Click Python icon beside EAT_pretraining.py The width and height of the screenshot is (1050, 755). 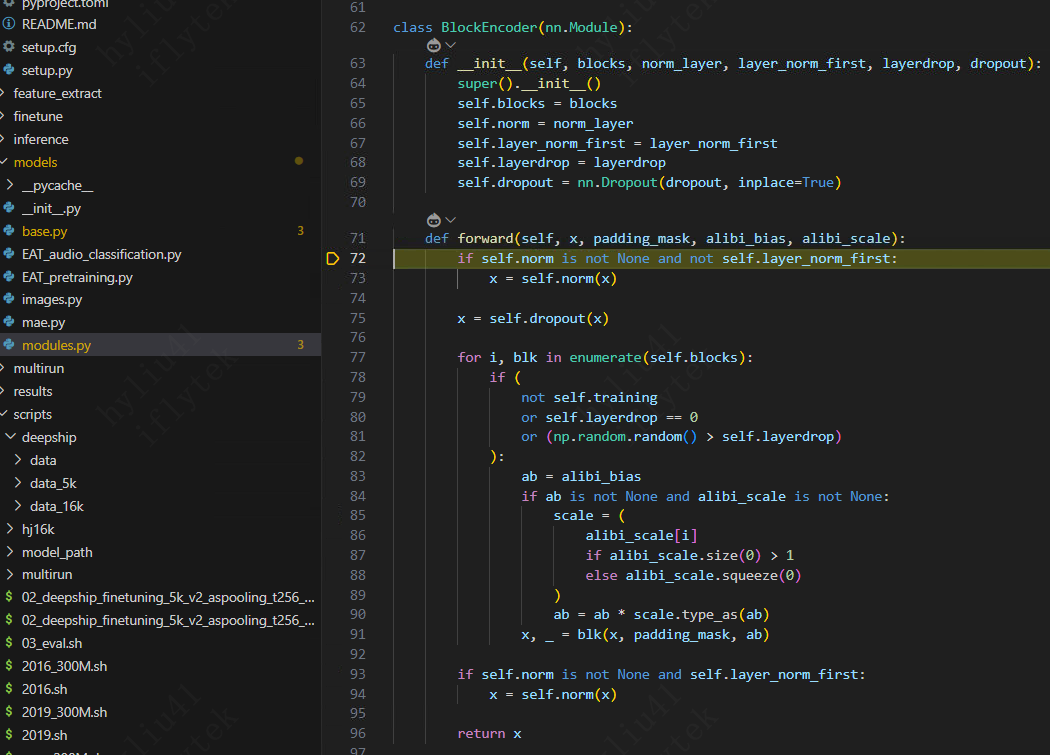(9, 276)
